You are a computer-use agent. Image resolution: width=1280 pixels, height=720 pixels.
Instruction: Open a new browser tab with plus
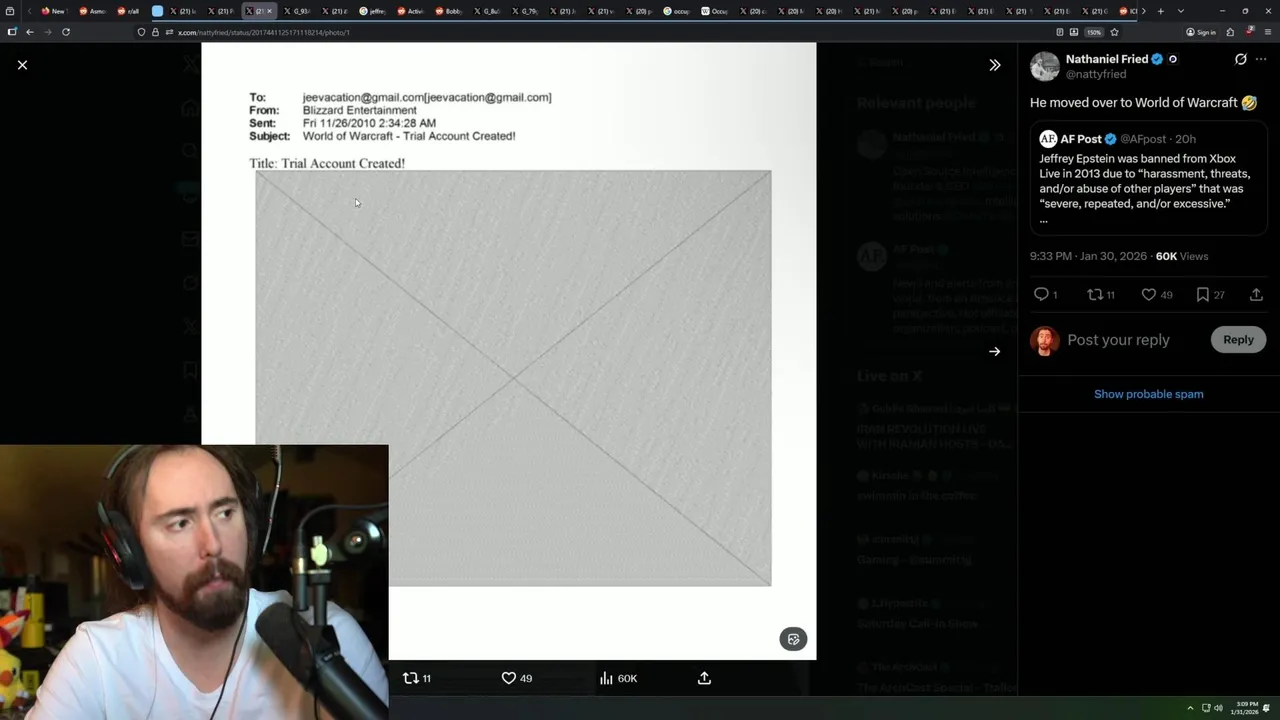pos(1160,11)
